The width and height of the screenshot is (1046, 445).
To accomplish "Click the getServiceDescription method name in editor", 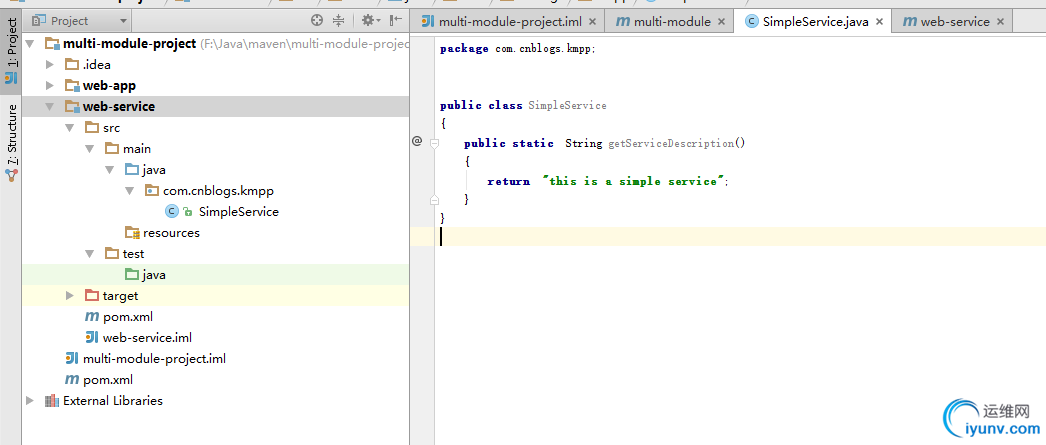I will point(670,143).
